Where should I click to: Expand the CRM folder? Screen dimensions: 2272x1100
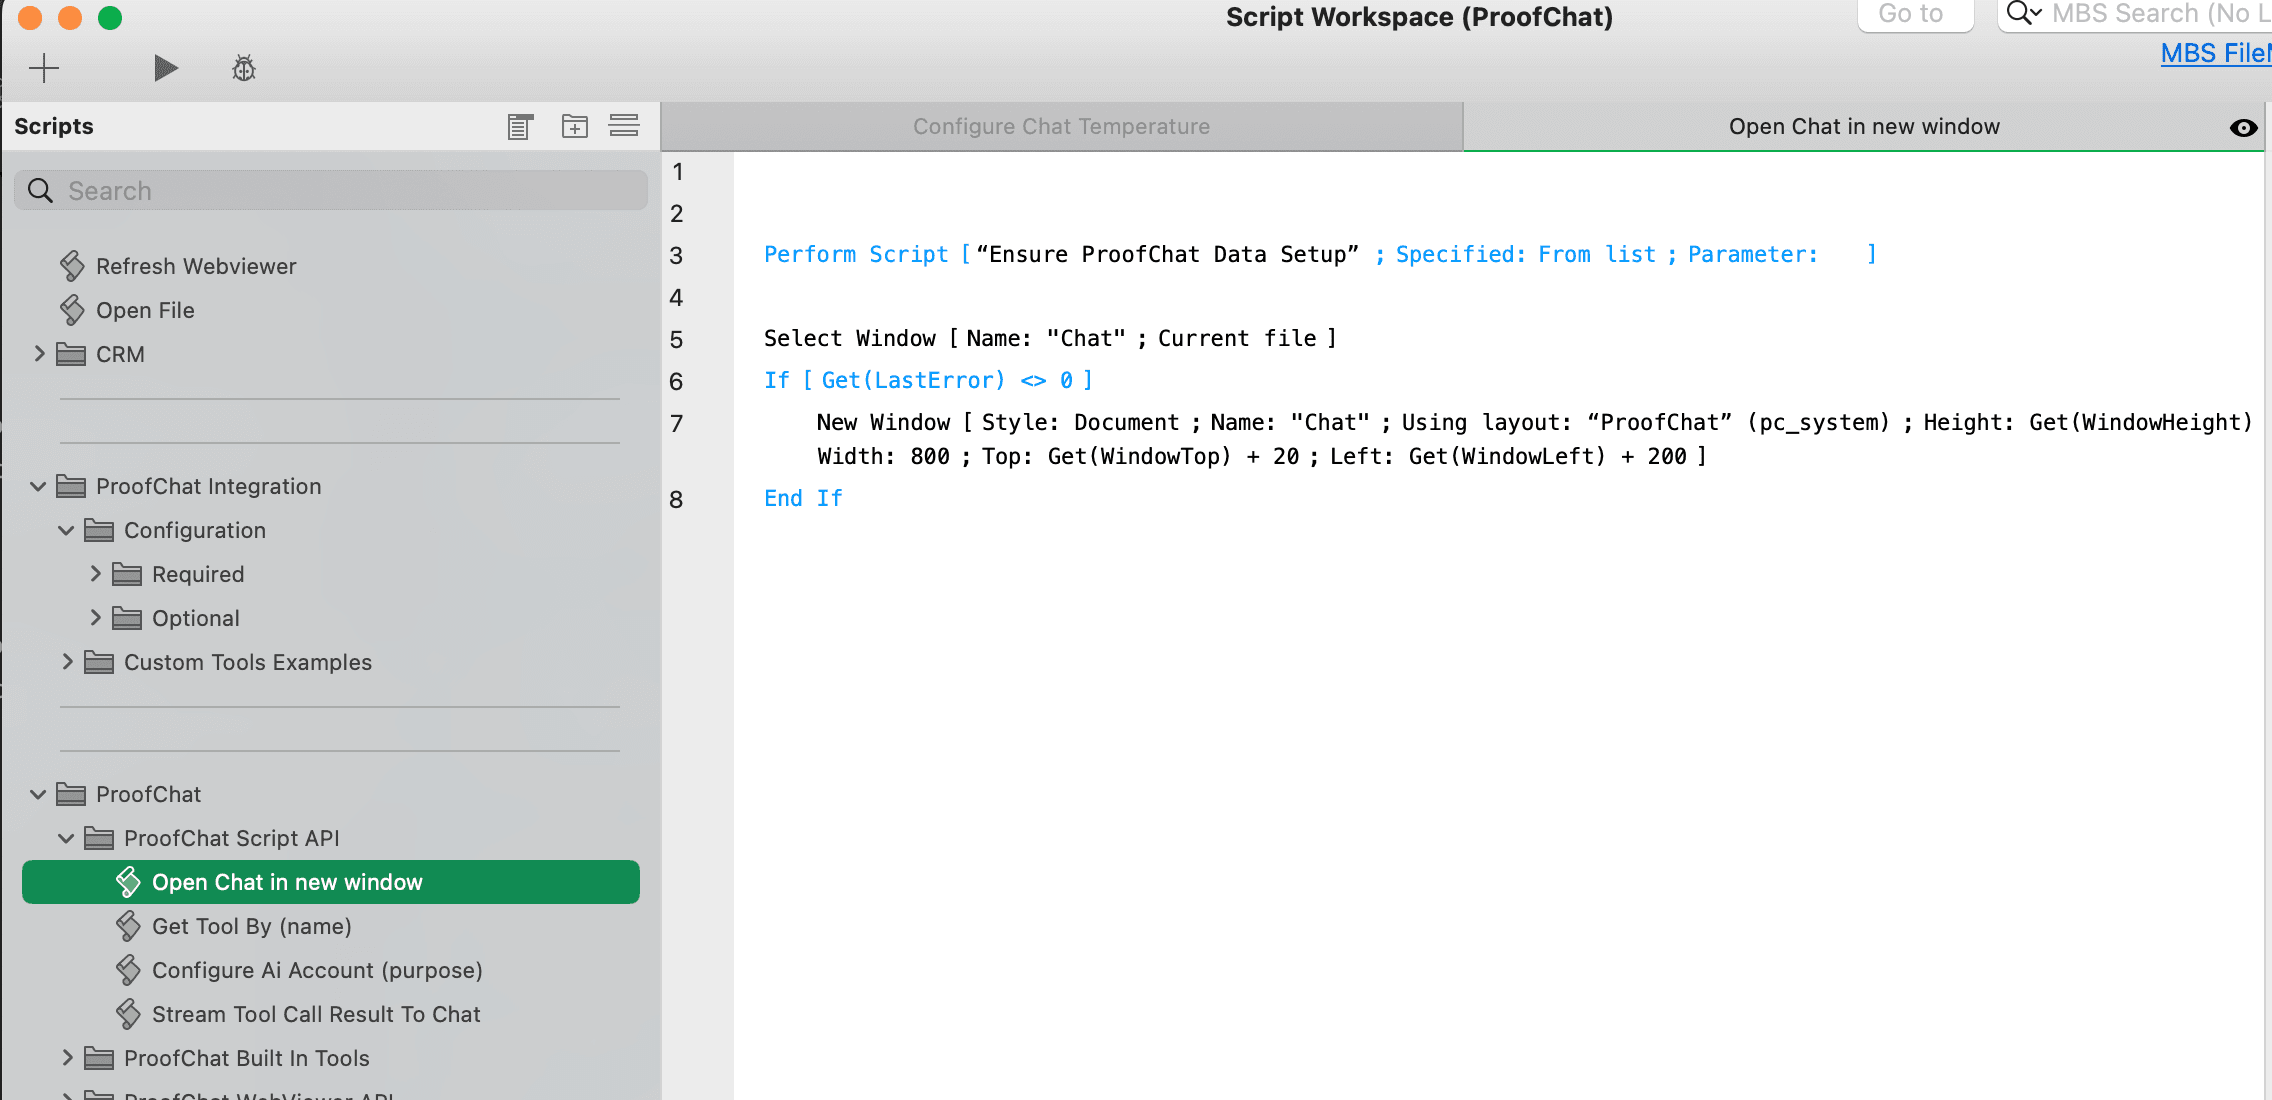click(40, 354)
